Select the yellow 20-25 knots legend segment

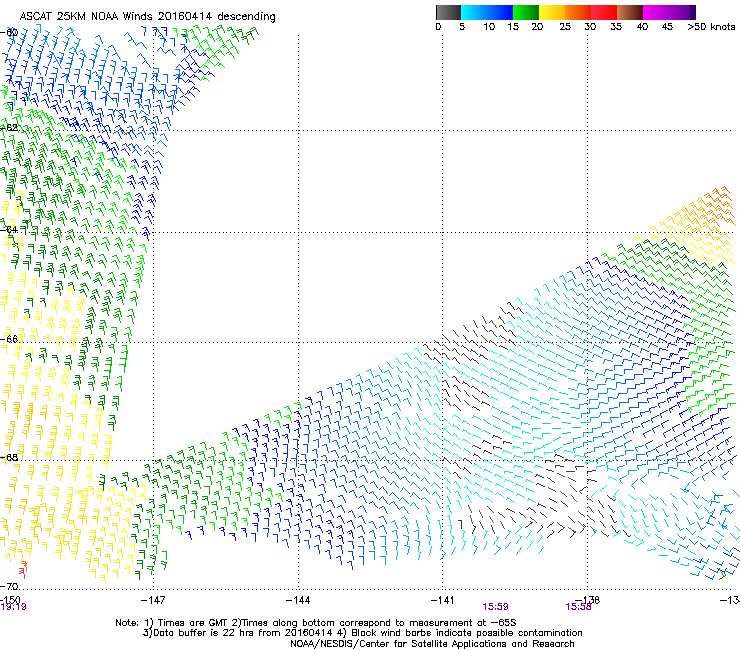tap(552, 12)
